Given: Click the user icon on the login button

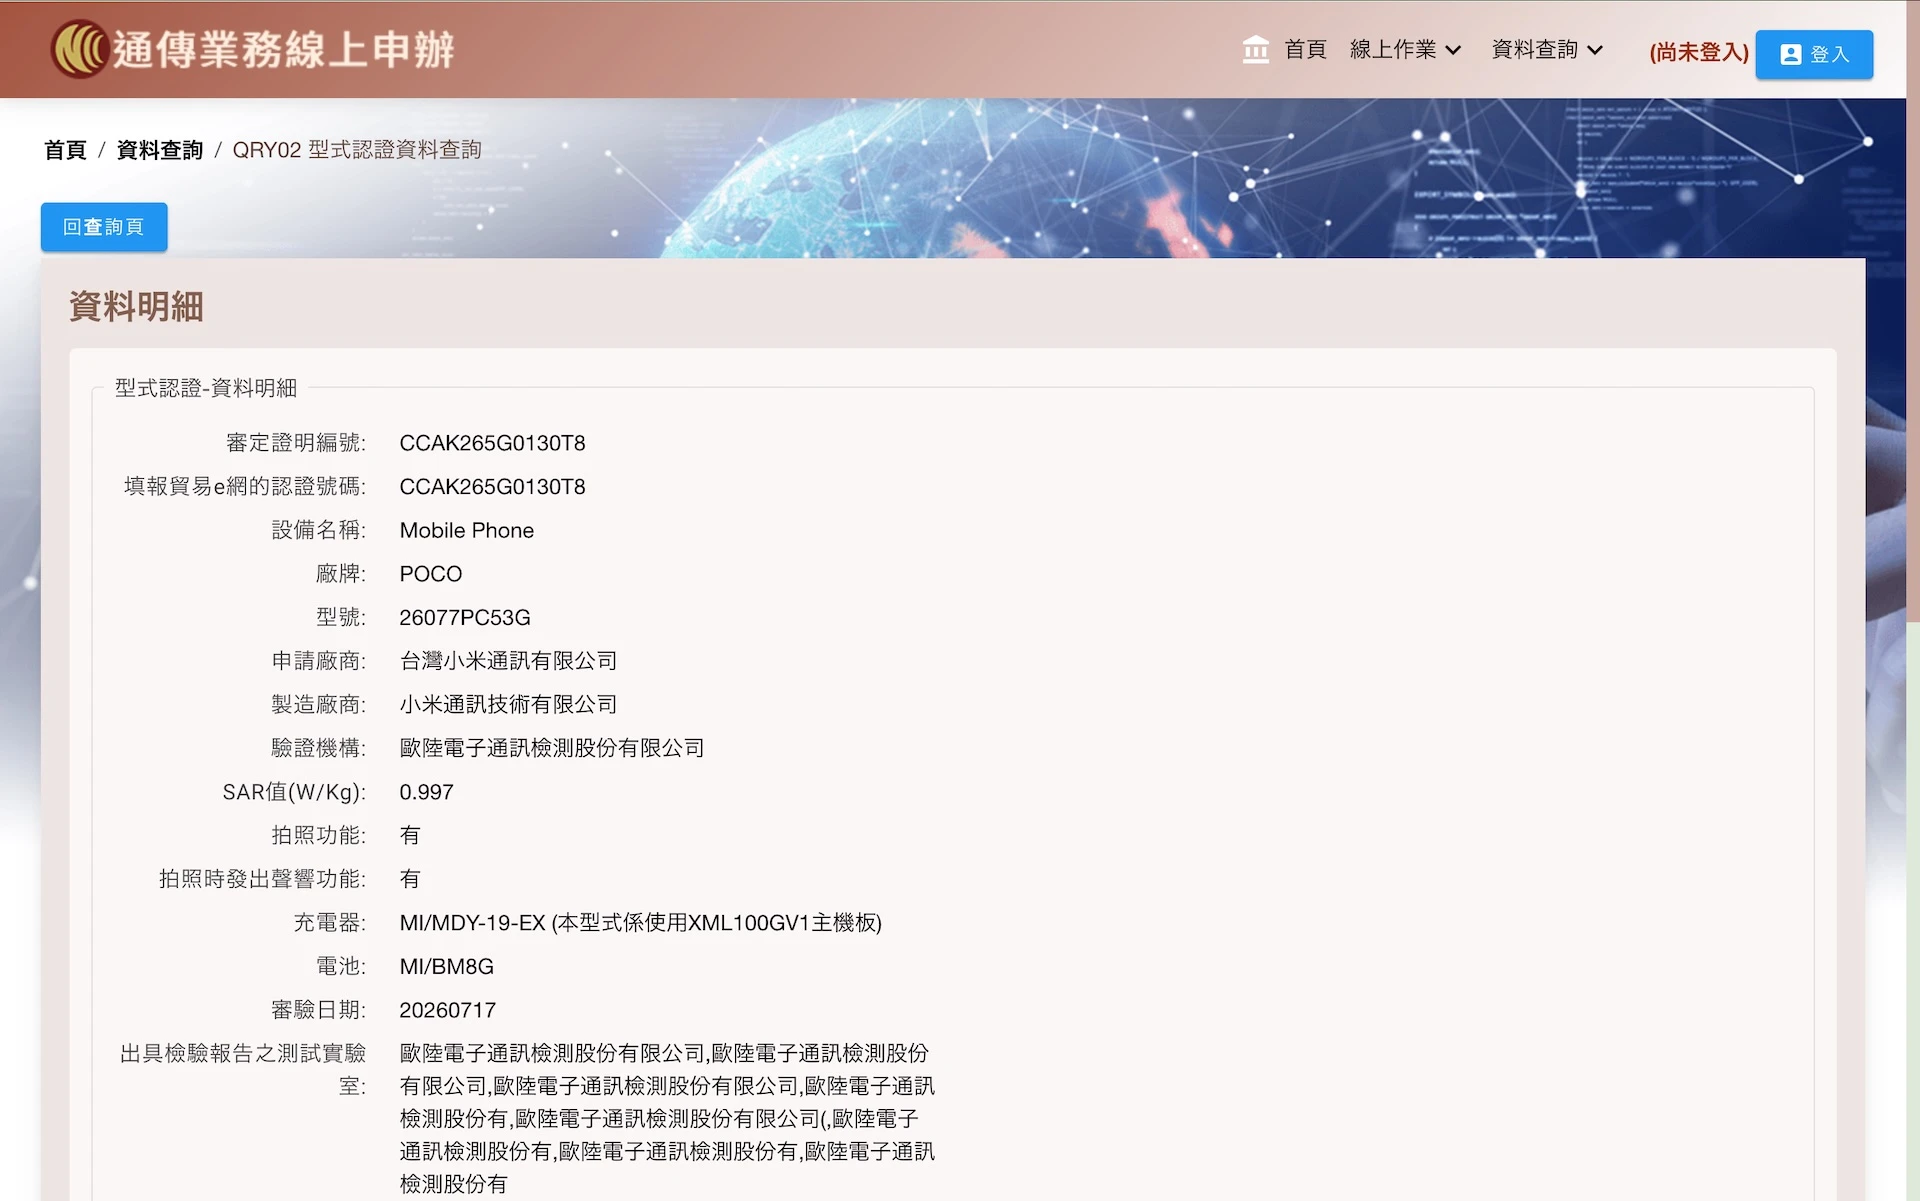Looking at the screenshot, I should click(1790, 54).
